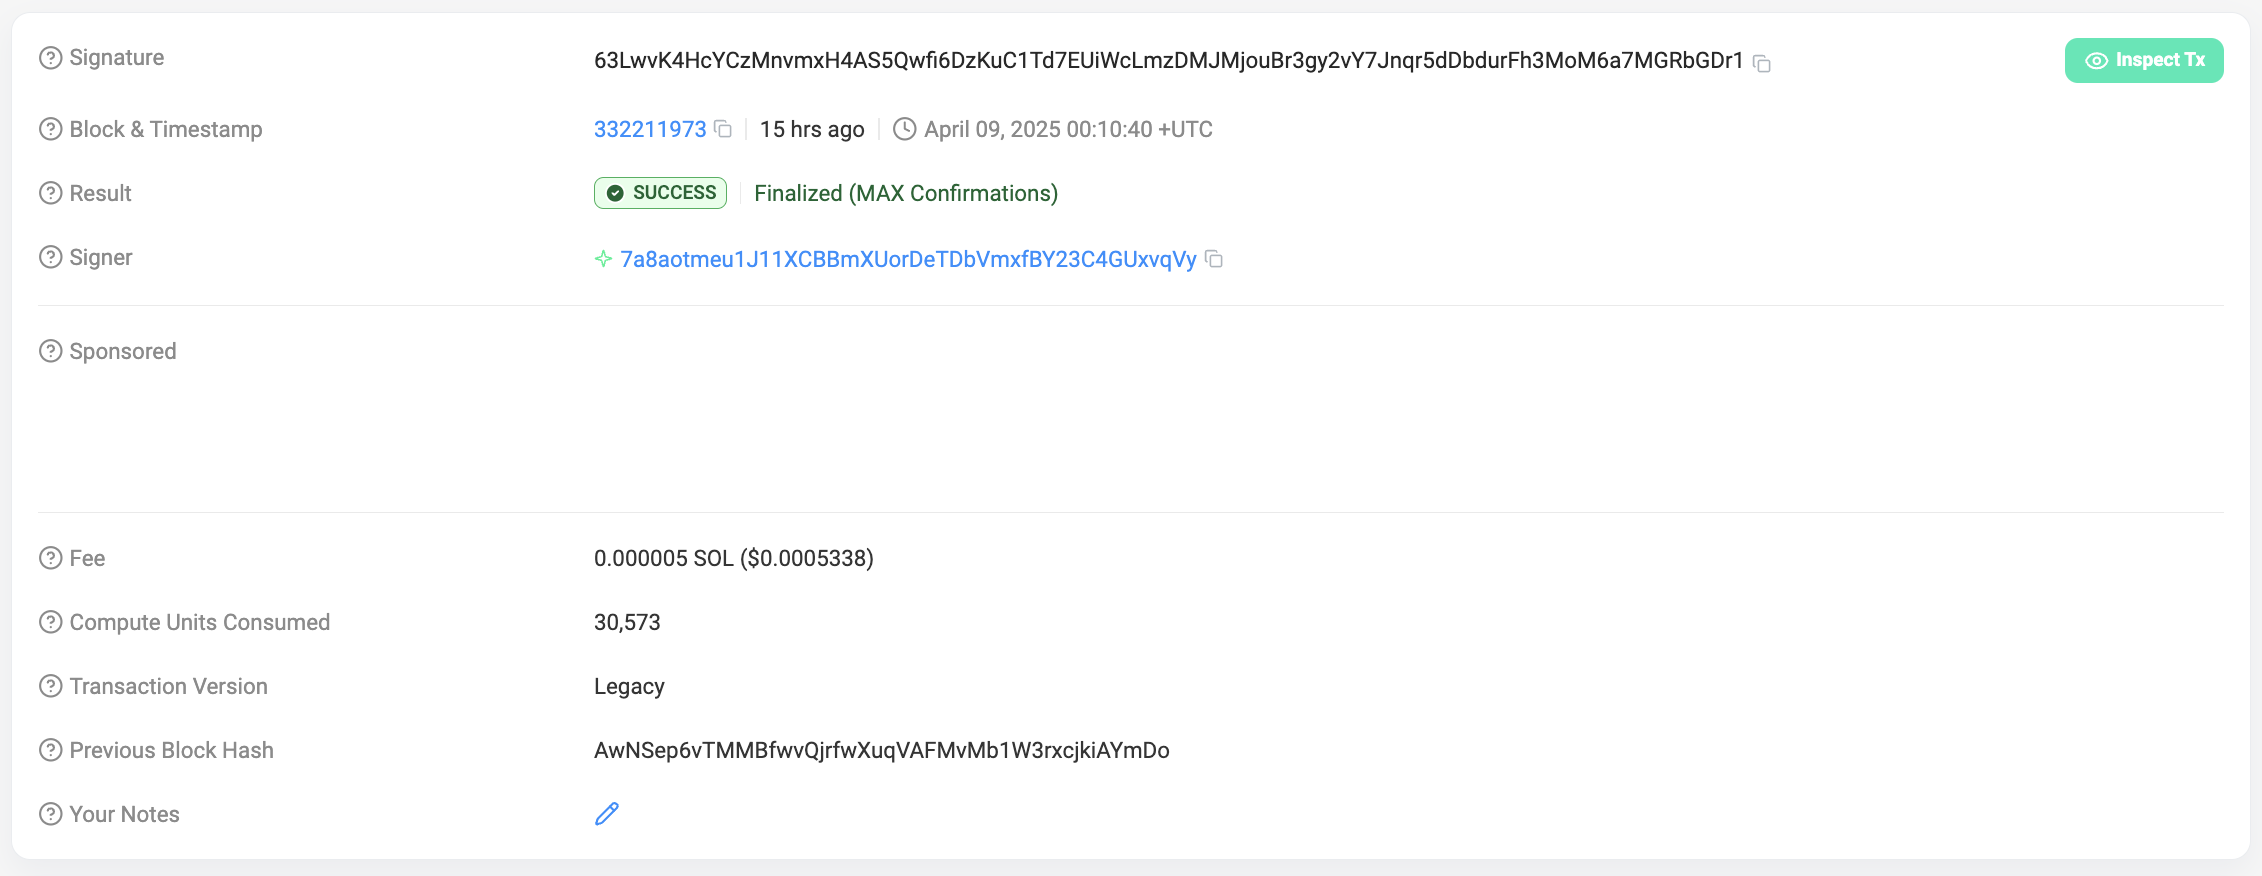Open block 332211973 link

coord(650,129)
